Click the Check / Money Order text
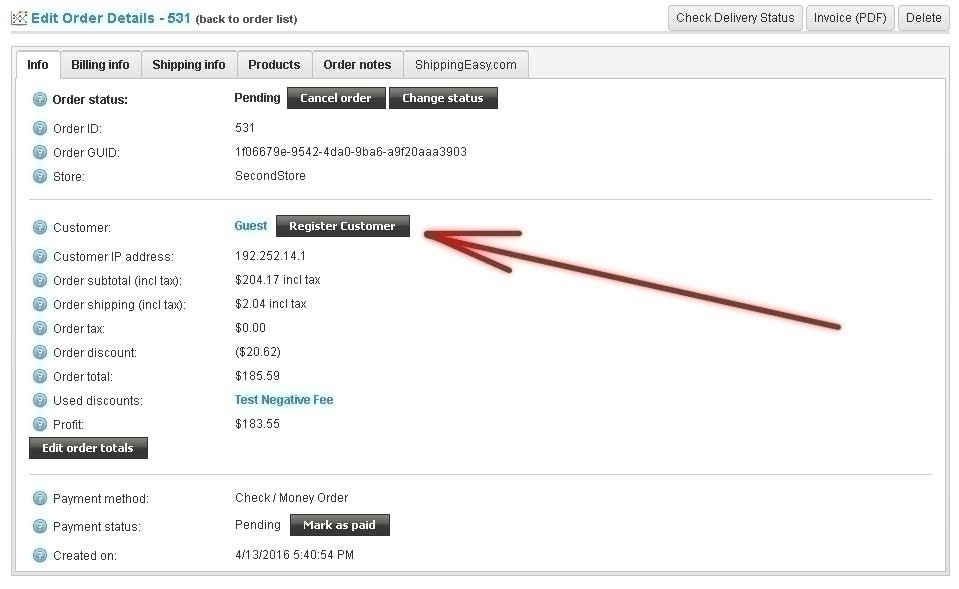The image size is (959, 589). coord(291,497)
